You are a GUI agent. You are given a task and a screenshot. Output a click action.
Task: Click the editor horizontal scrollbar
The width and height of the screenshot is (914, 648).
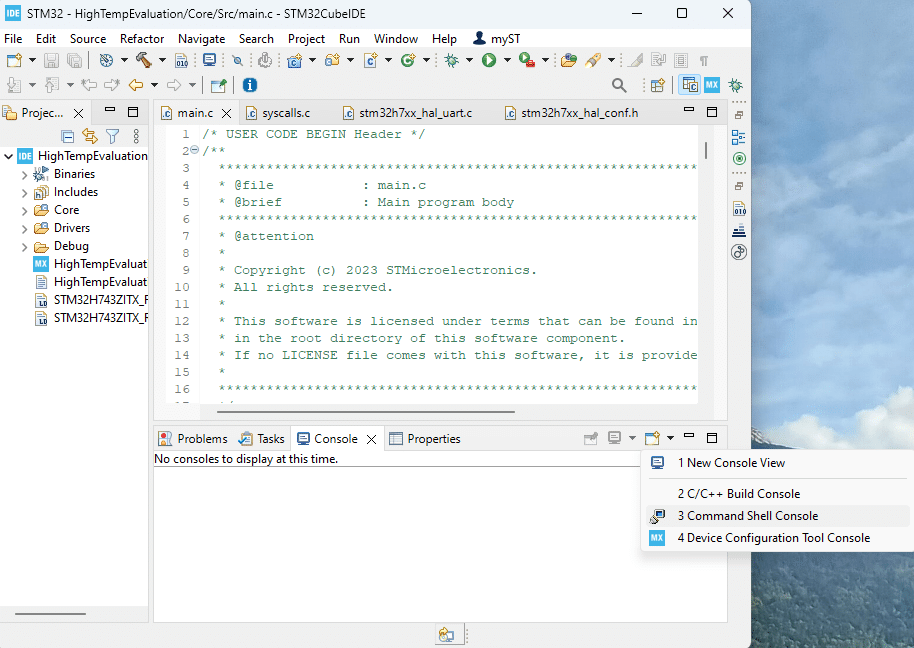tap(365, 411)
